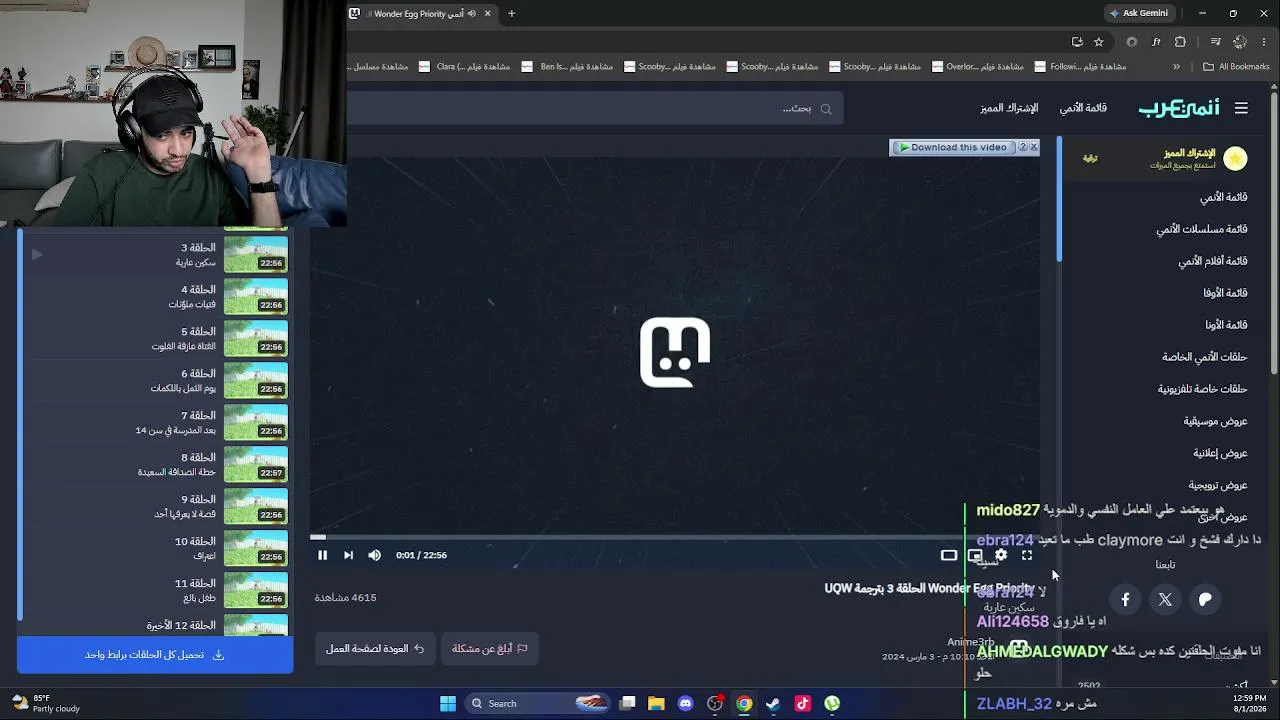Image resolution: width=1280 pixels, height=720 pixels.
Task: Select episode الحلقة 11 title in list
Action: click(x=195, y=583)
